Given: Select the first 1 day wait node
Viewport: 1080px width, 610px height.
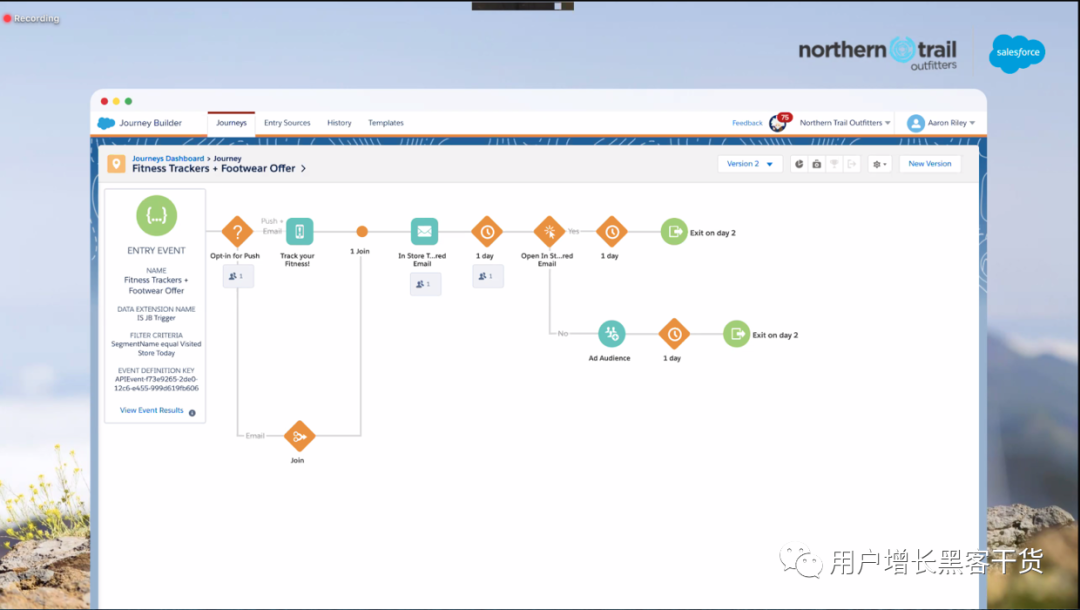Looking at the screenshot, I should [487, 232].
